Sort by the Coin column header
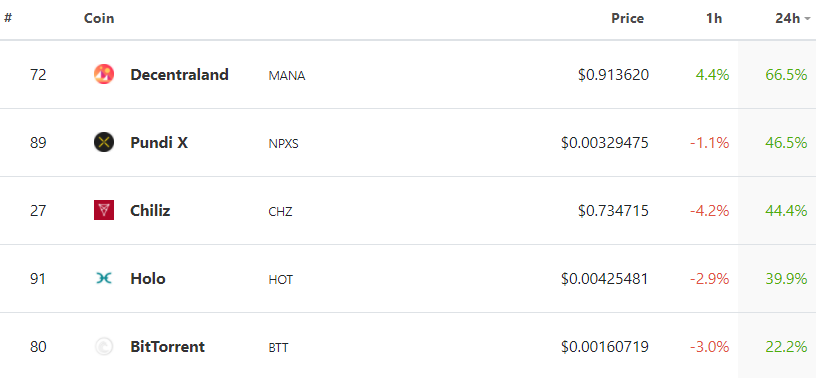Image resolution: width=816 pixels, height=378 pixels. (99, 18)
